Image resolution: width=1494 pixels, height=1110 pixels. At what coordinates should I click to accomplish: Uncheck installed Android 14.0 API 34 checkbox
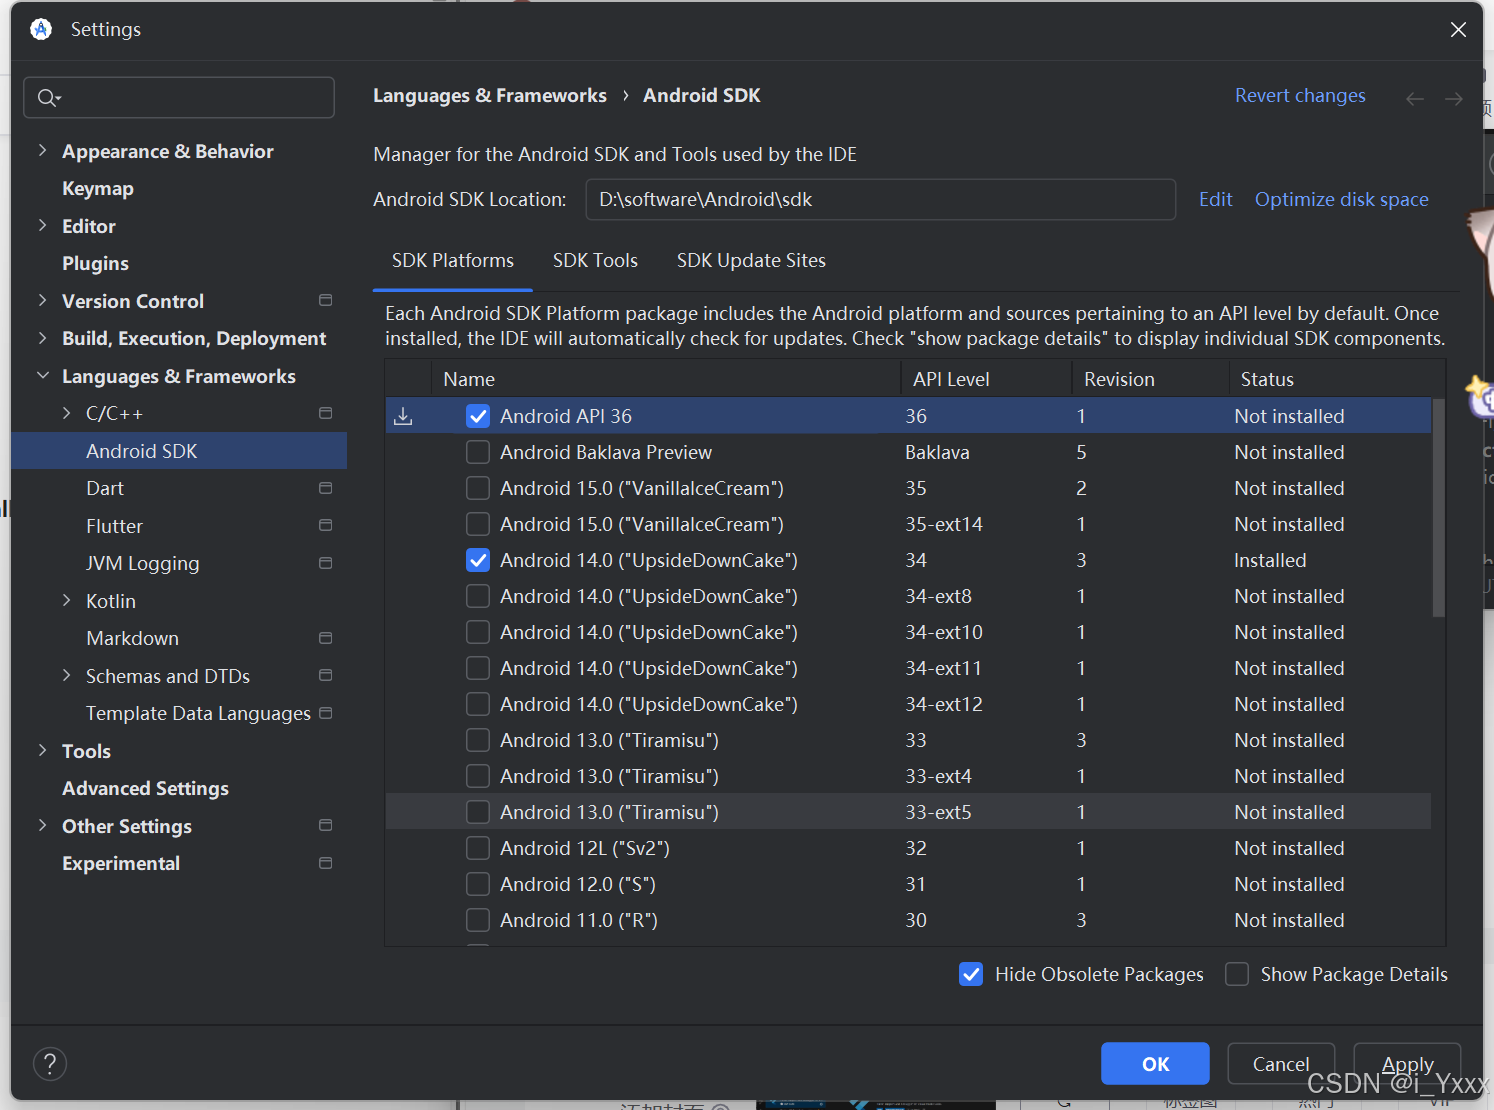(x=478, y=560)
